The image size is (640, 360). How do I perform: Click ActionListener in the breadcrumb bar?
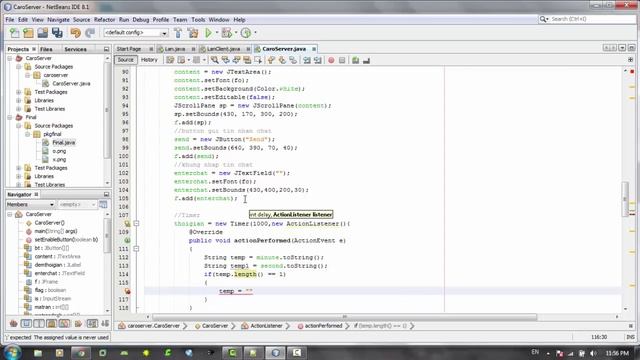266,326
